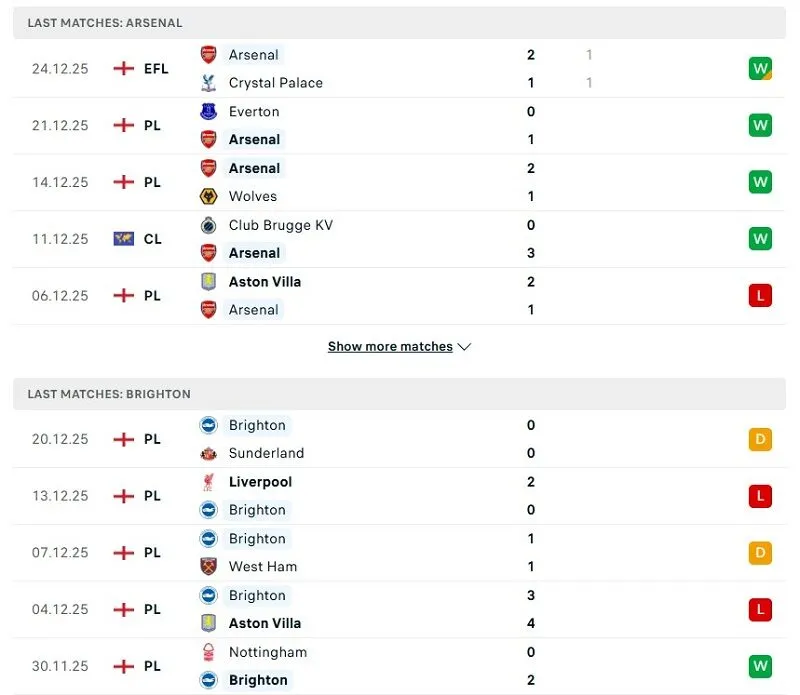Click the chevron next to Show more matches
800x695 pixels.
pyautogui.click(x=464, y=347)
